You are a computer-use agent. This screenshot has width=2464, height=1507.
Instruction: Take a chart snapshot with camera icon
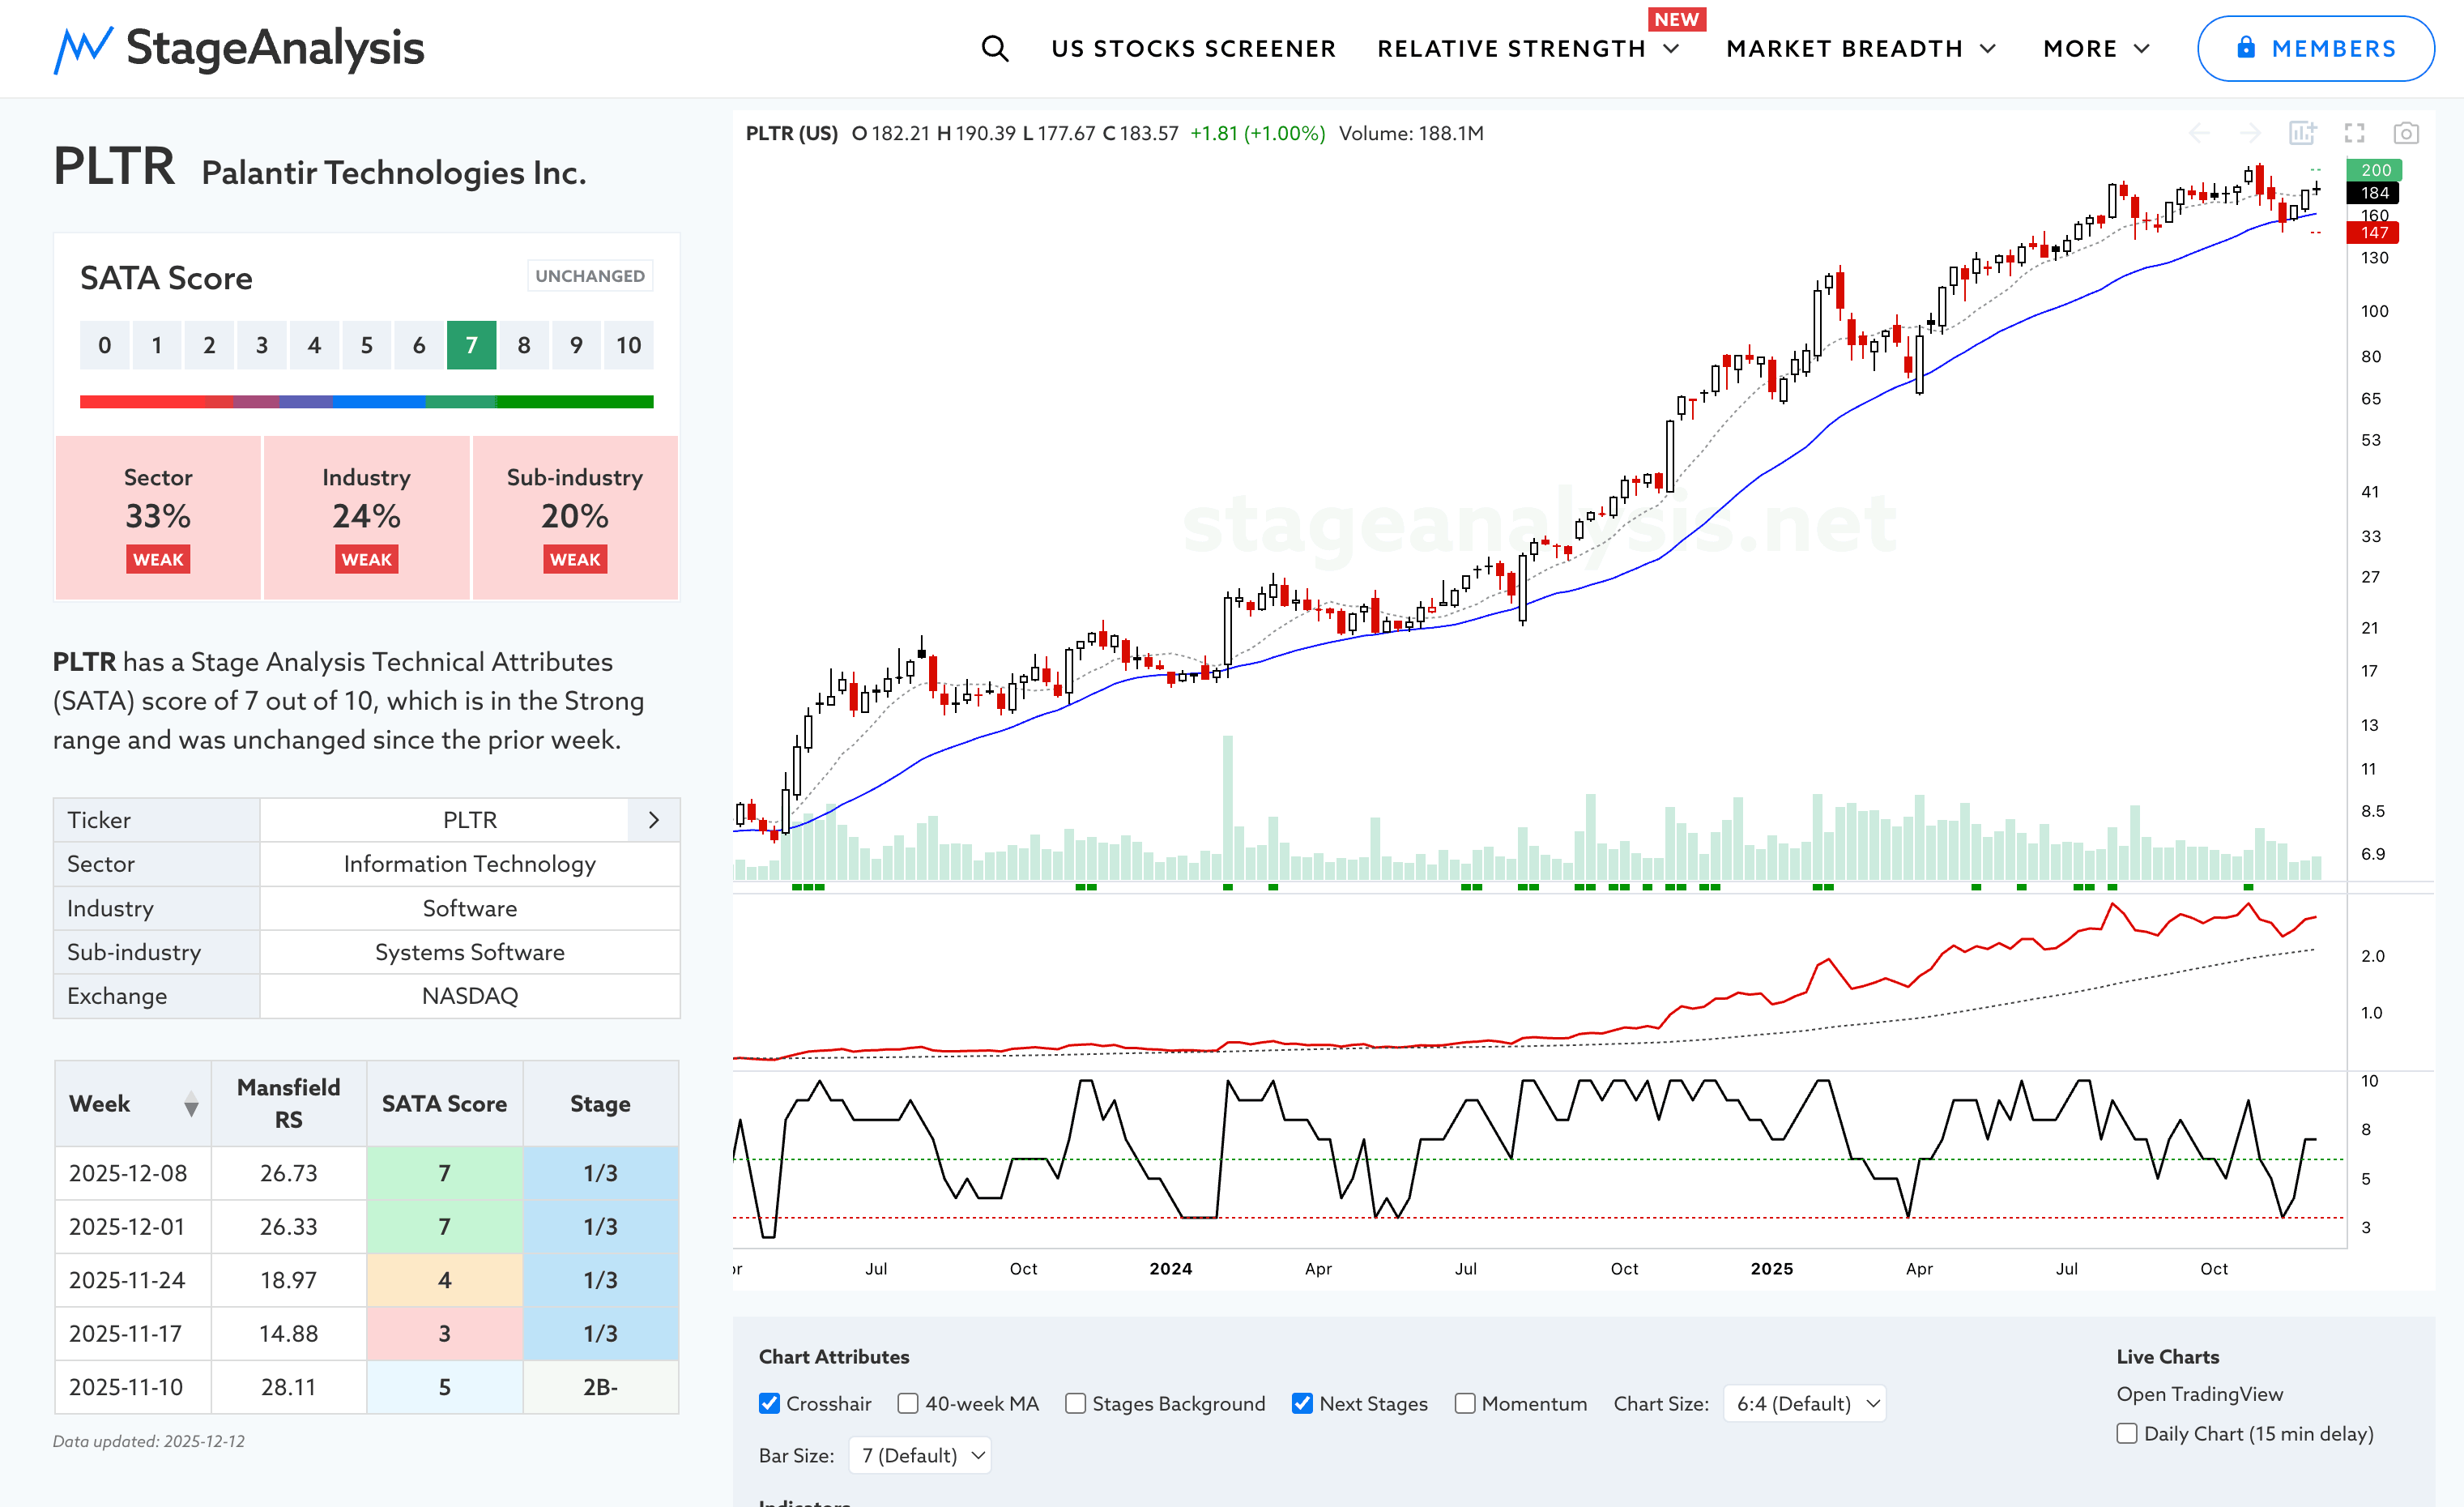pyautogui.click(x=2406, y=133)
